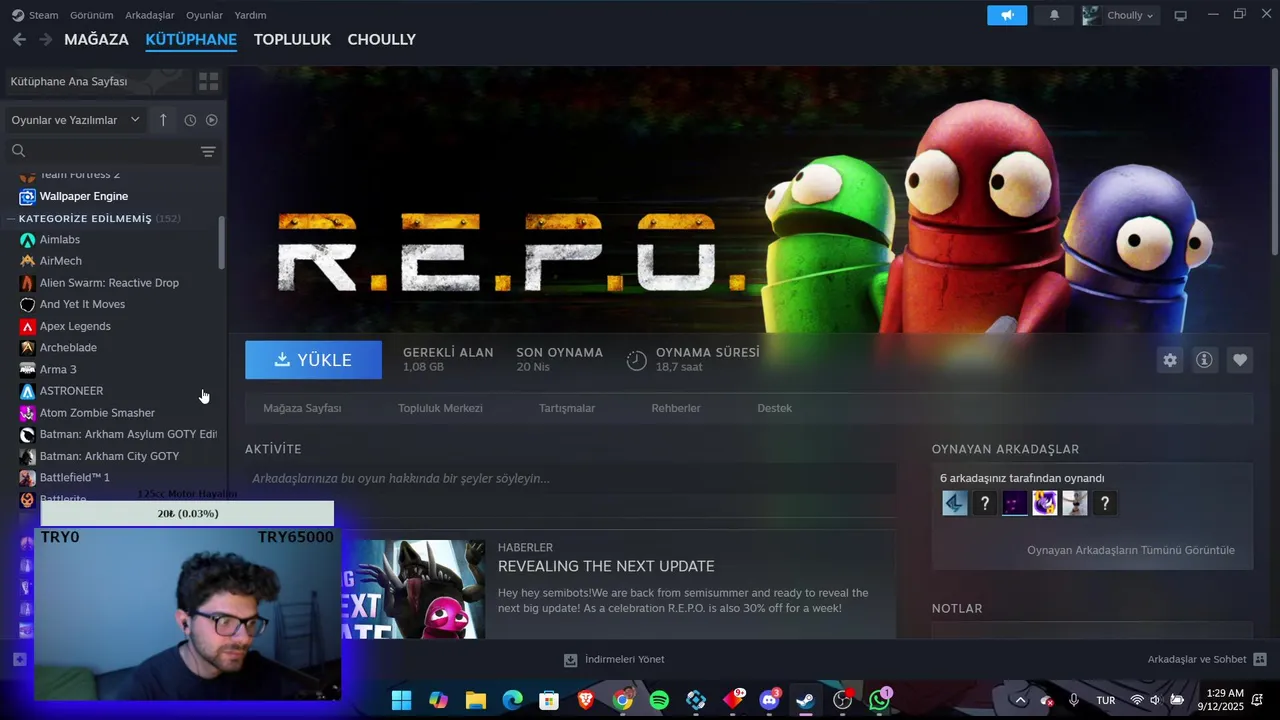The width and height of the screenshot is (1280, 720).
Task: Click first friend avatar in Oynayan Arkadaşlar
Action: pos(955,503)
